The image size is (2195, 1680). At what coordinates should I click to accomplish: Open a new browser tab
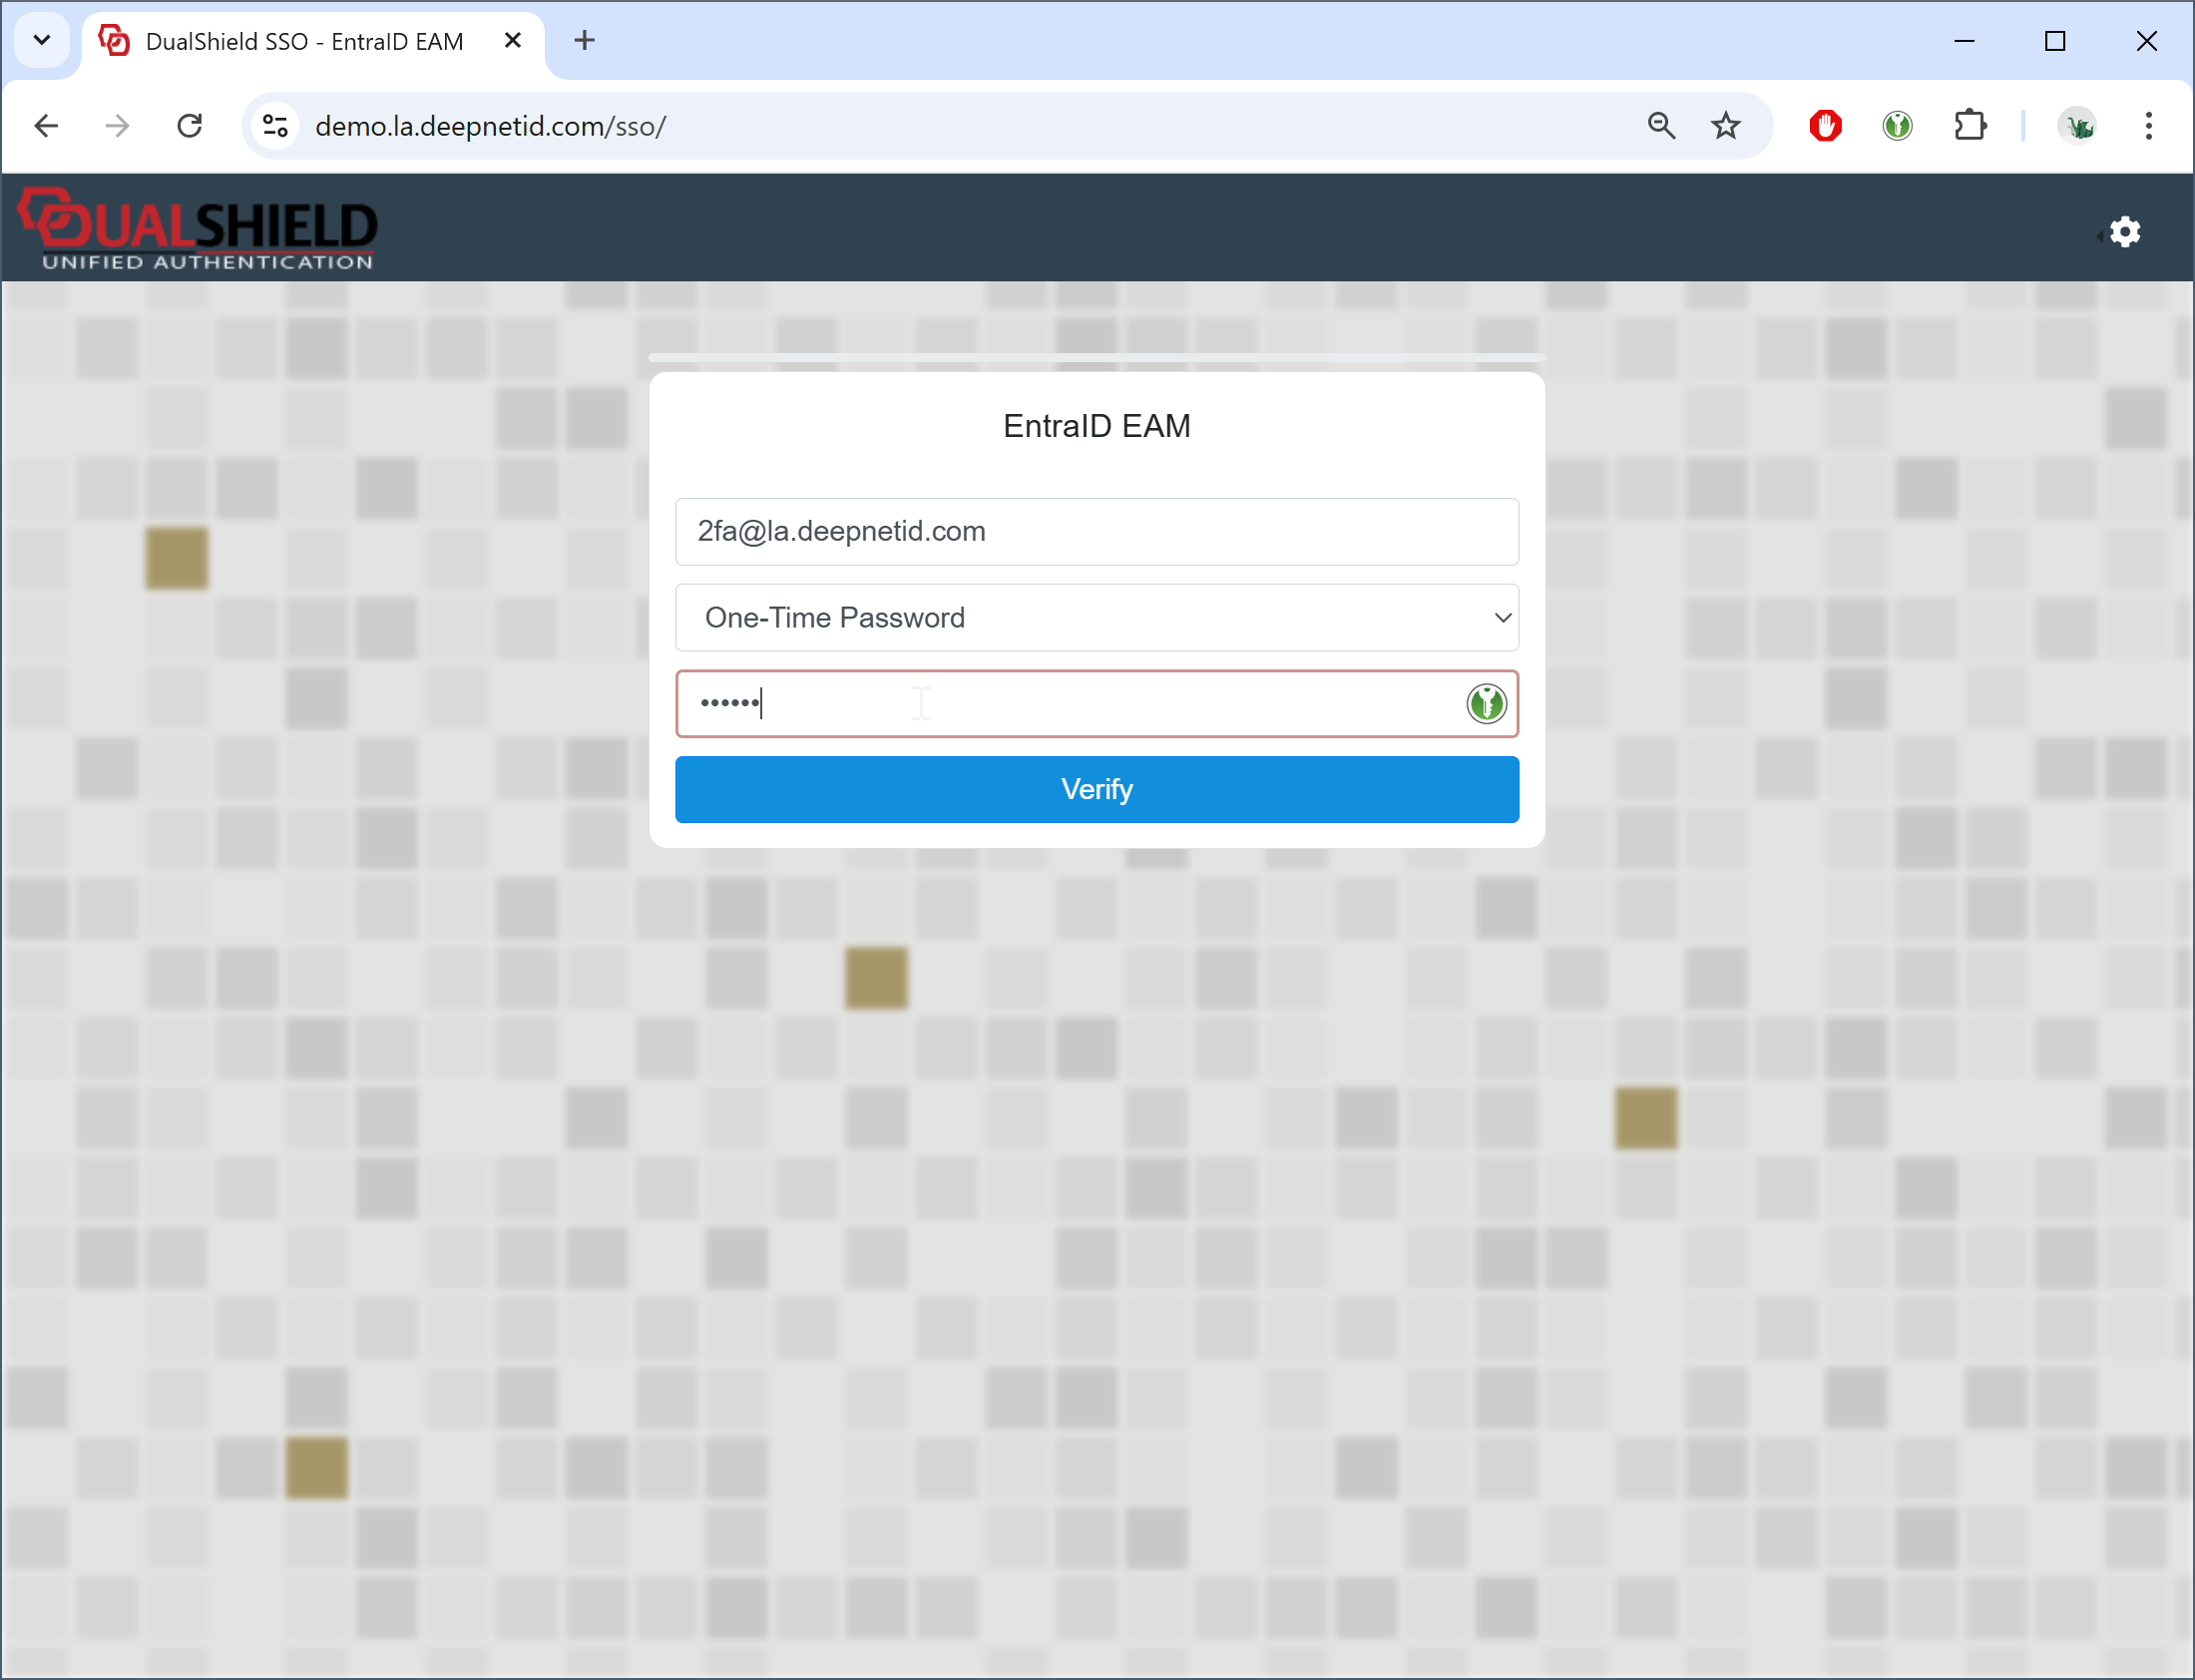point(585,41)
